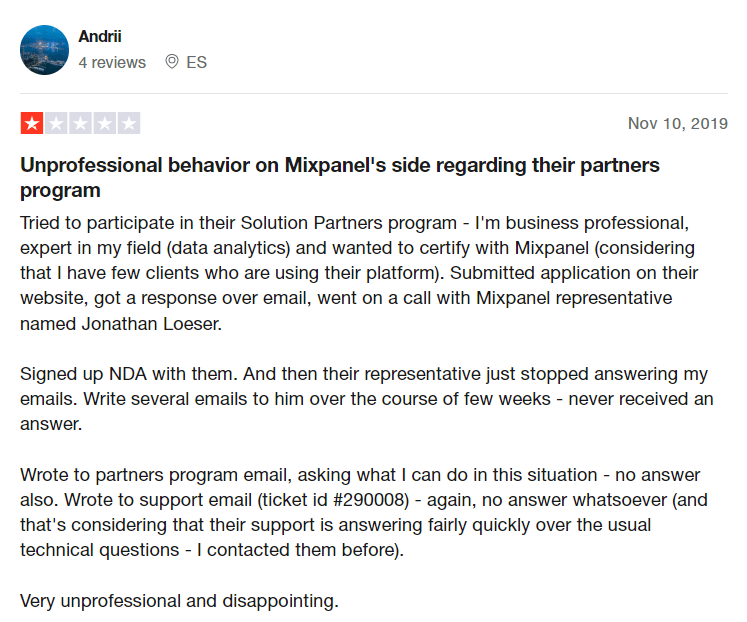747x622 pixels.
Task: Click the fourth grey rating star
Action: pyautogui.click(x=104, y=124)
